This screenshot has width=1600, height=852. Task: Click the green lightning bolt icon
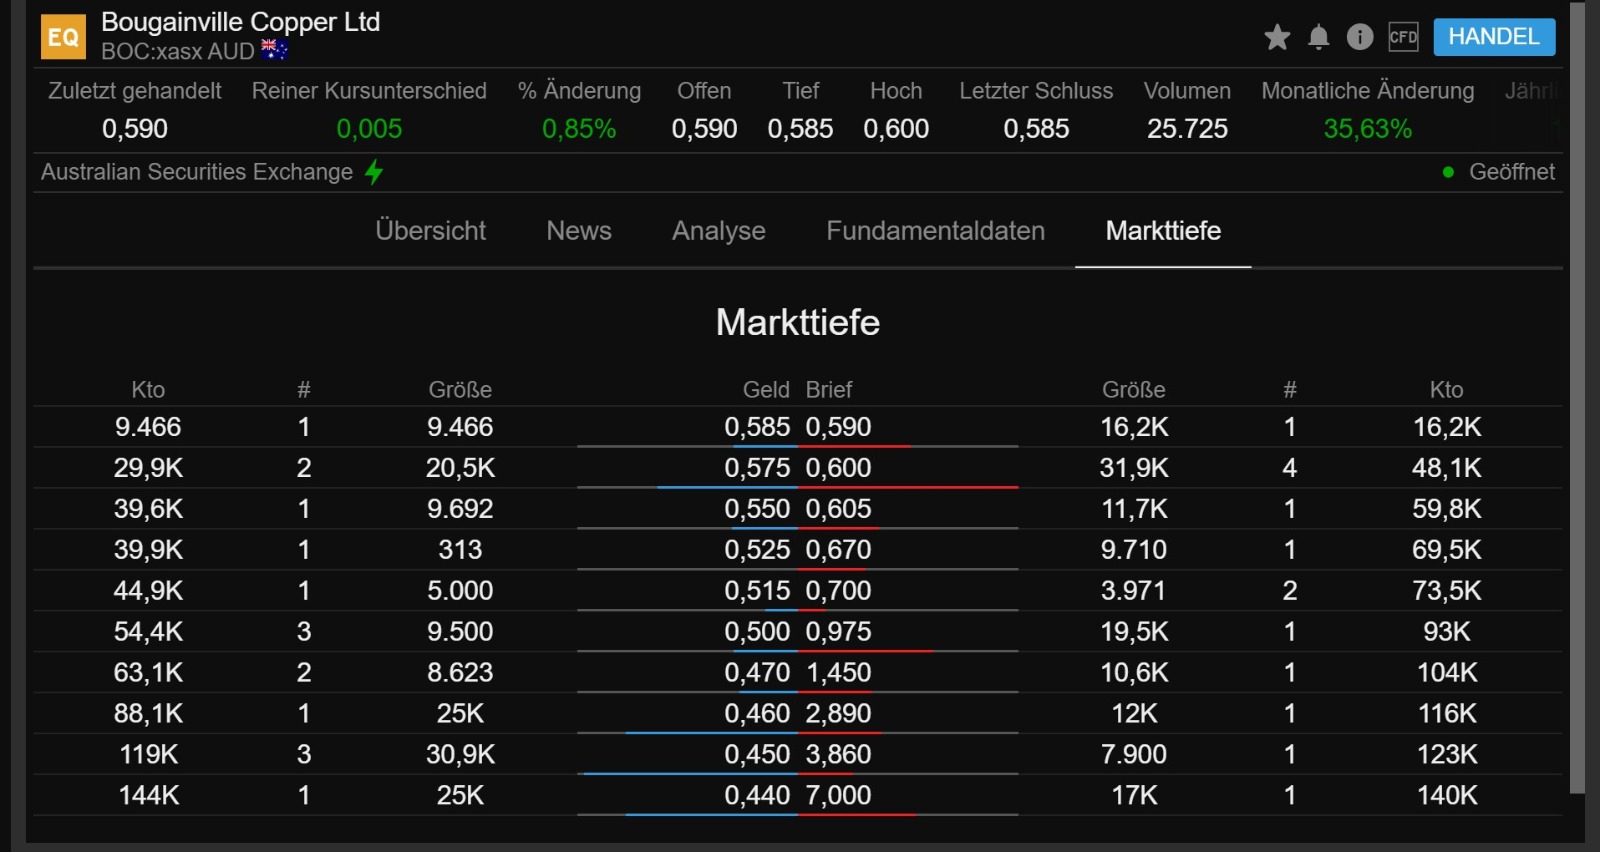[x=374, y=172]
